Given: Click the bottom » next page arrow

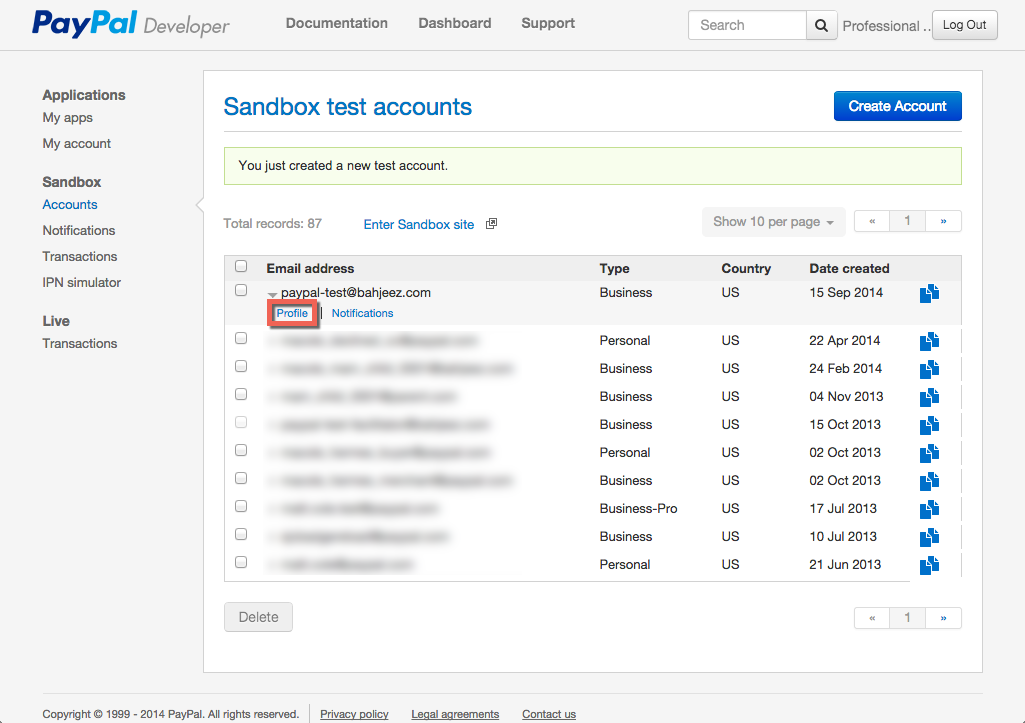Looking at the screenshot, I should (943, 618).
